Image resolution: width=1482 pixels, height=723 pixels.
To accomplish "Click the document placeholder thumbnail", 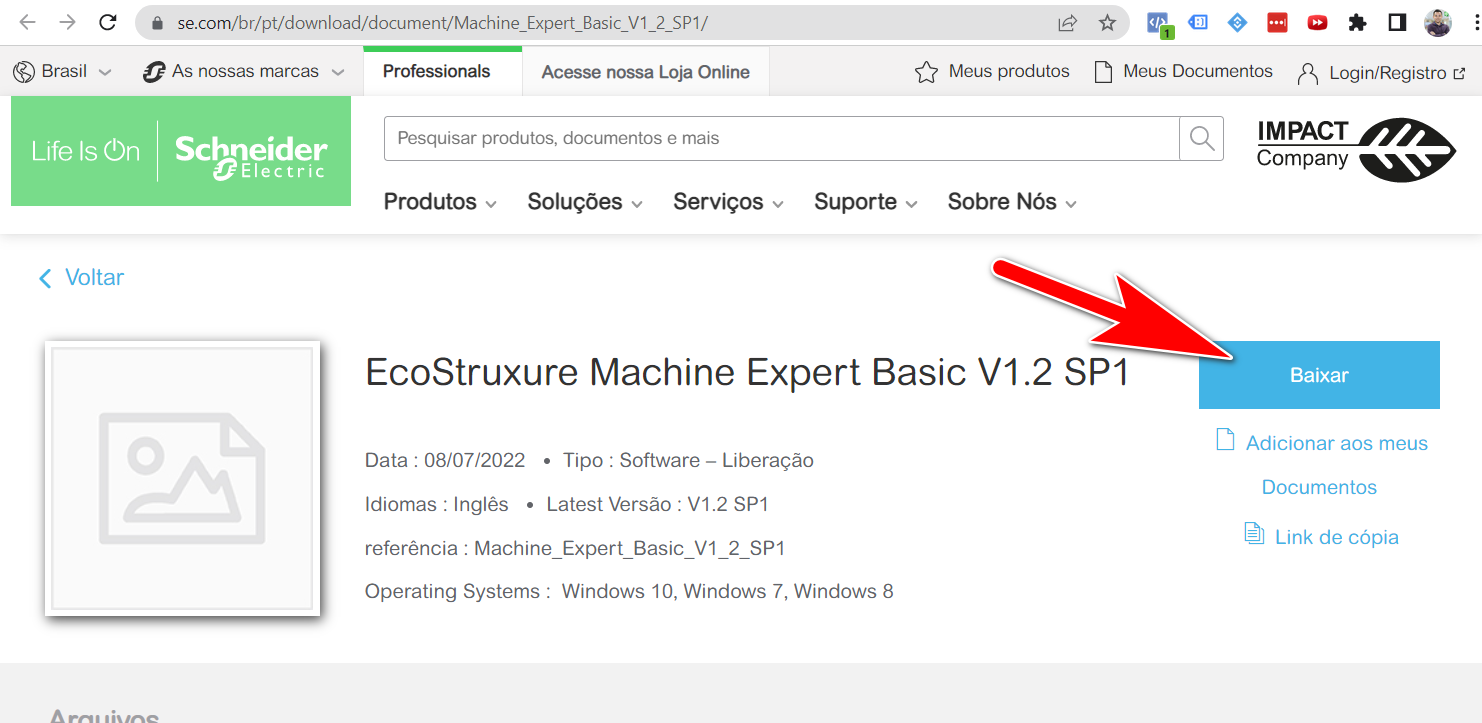I will coord(182,478).
